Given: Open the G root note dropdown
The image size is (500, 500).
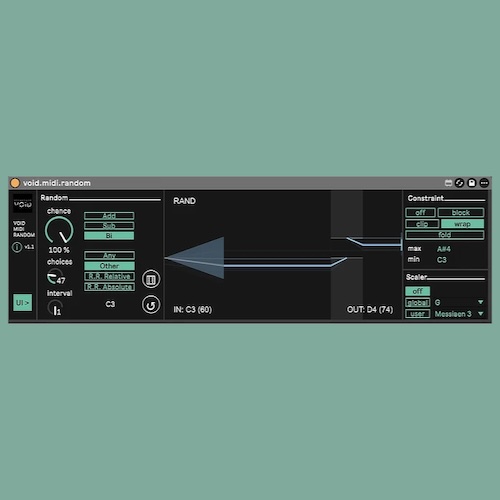Looking at the screenshot, I should click(459, 302).
